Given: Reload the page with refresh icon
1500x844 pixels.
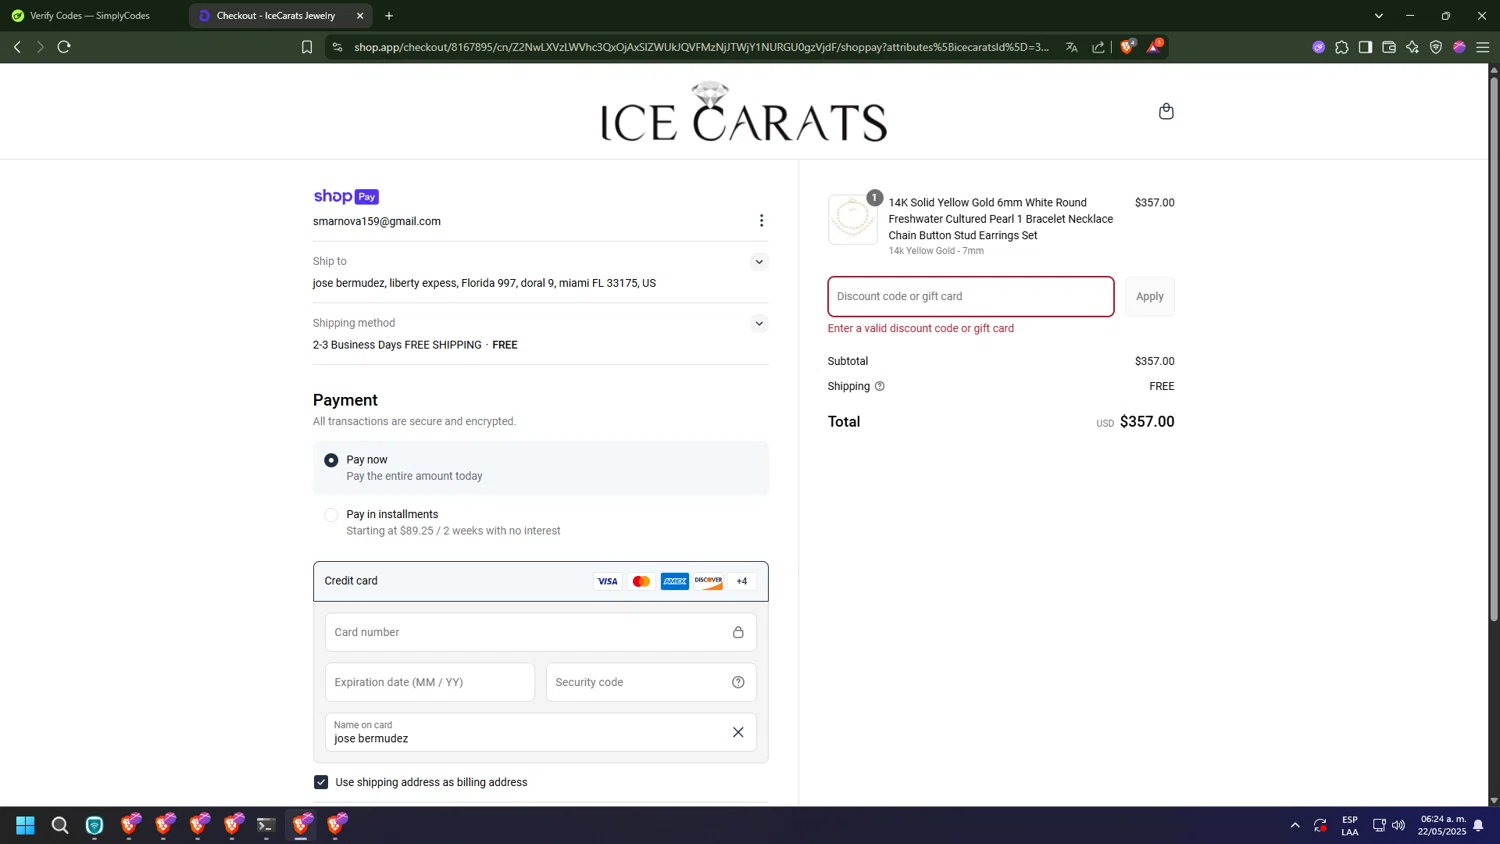Looking at the screenshot, I should [x=64, y=47].
